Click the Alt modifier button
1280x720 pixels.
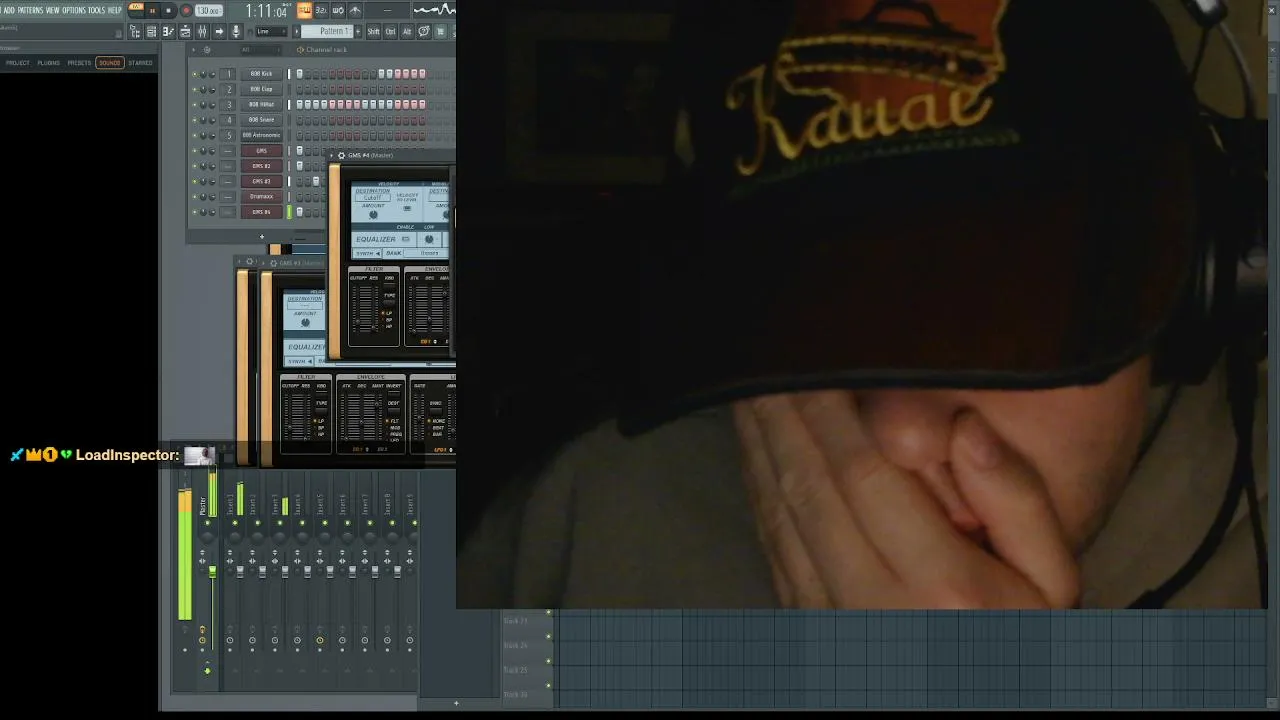(407, 32)
